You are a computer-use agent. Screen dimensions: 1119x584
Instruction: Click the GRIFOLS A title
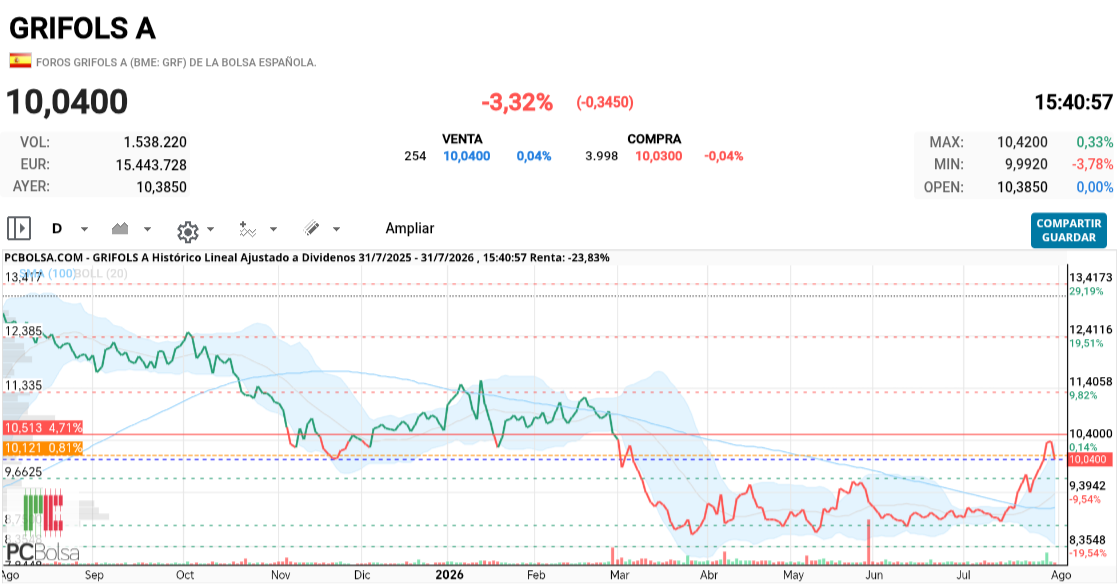click(82, 29)
